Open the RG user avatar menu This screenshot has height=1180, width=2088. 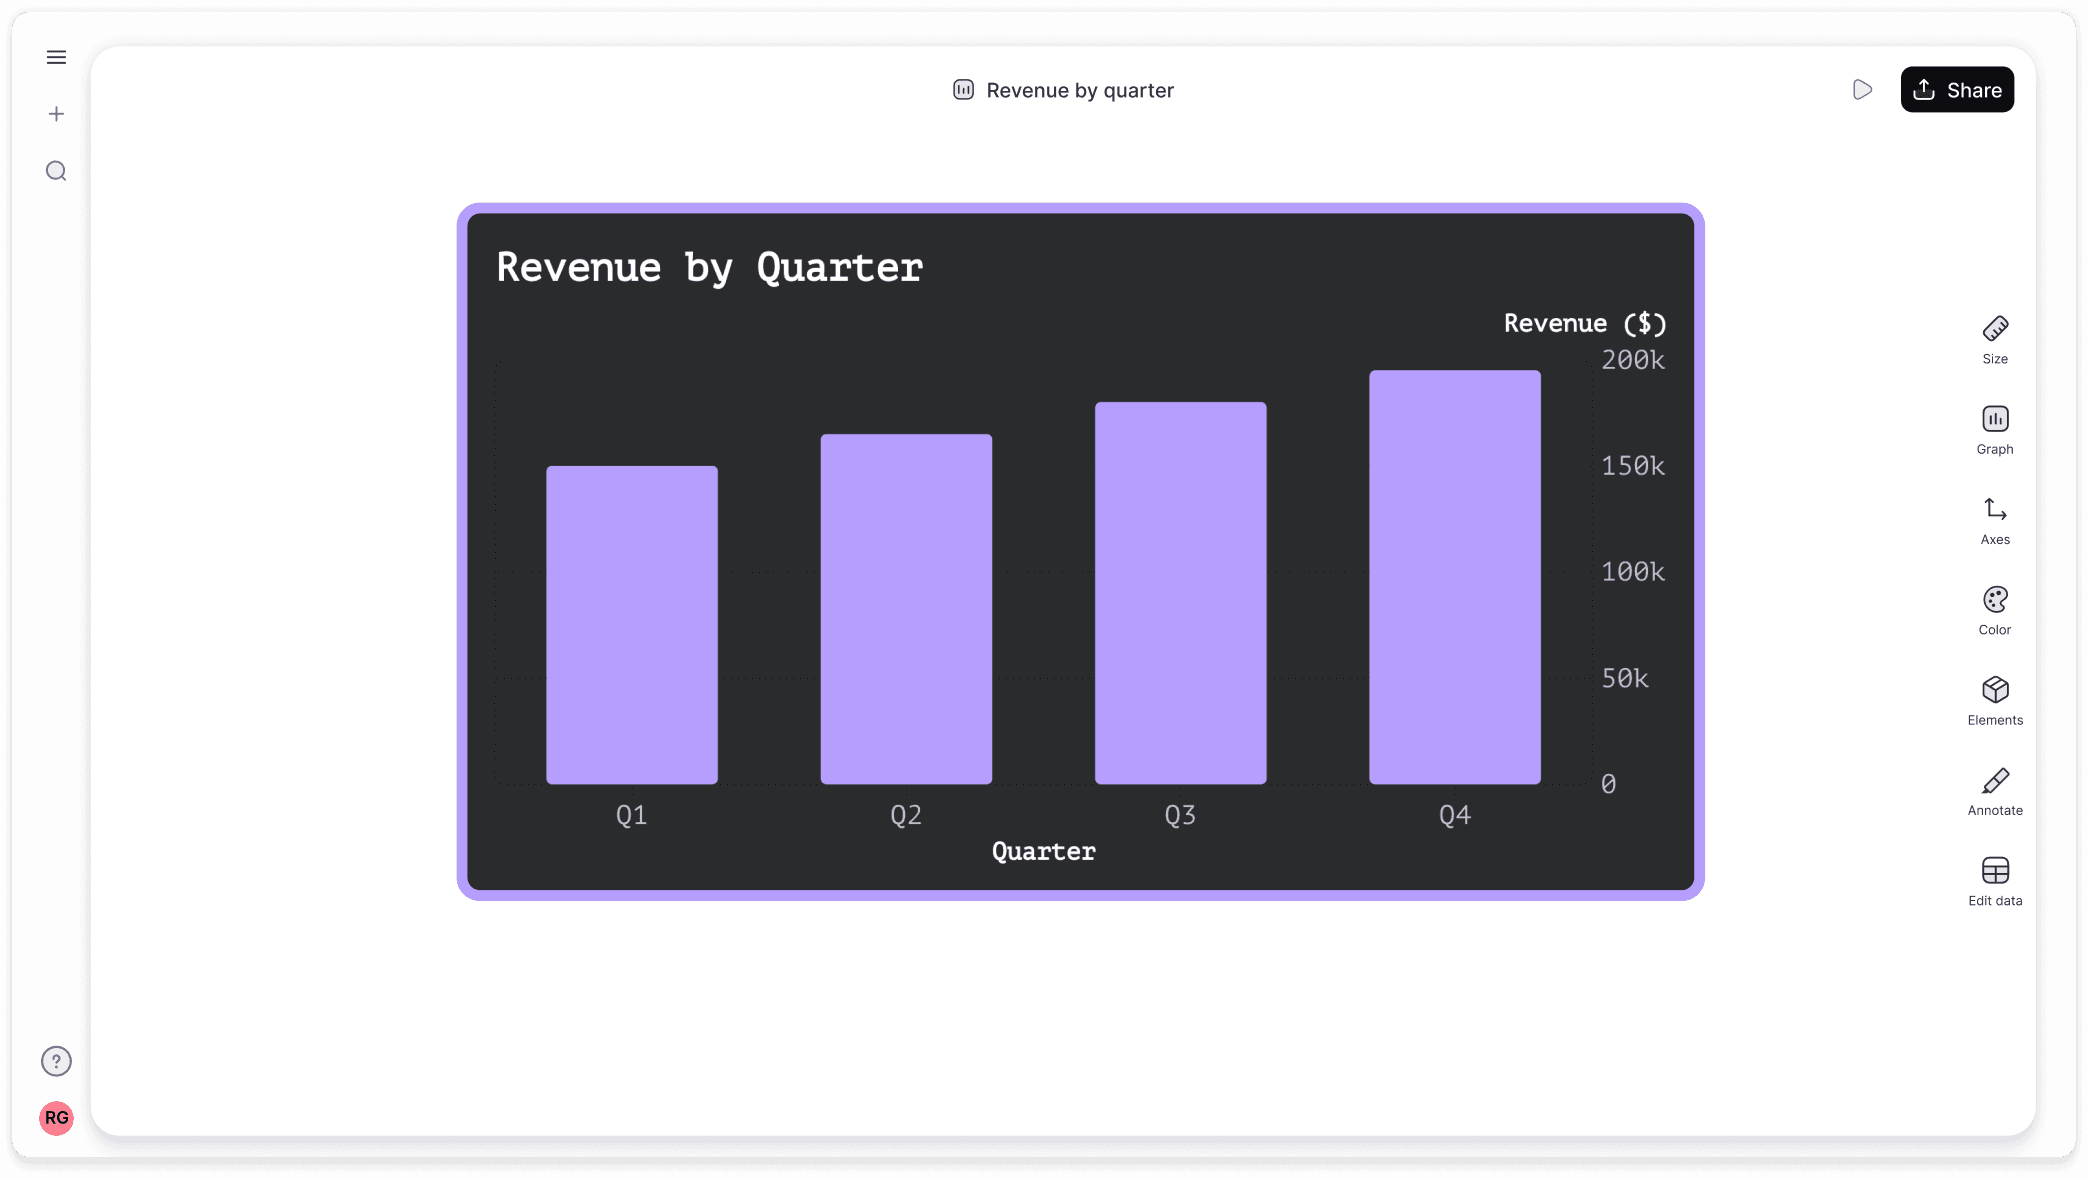(56, 1118)
